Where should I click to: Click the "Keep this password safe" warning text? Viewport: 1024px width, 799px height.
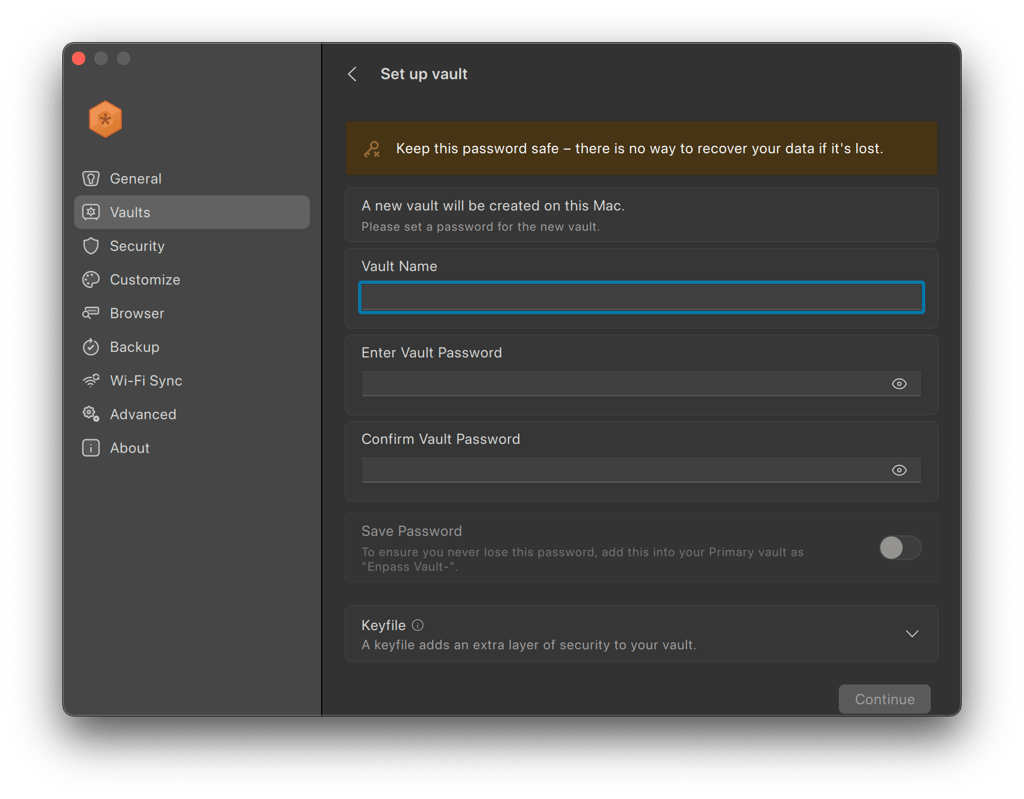pos(639,148)
